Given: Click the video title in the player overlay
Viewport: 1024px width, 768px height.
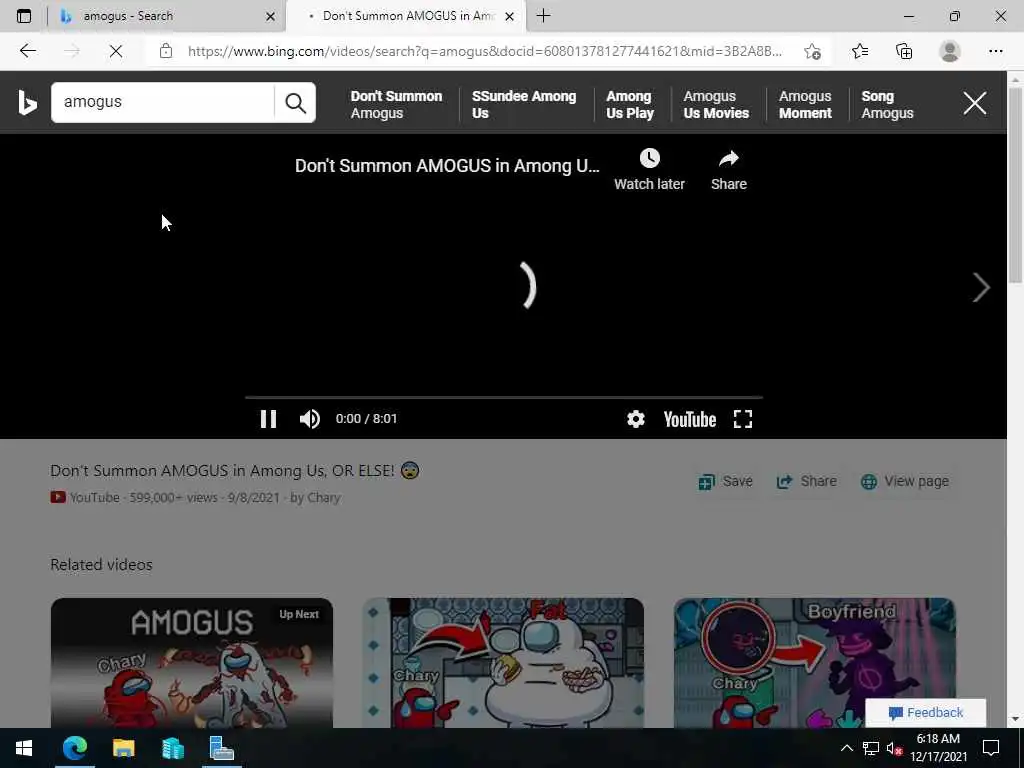Looking at the screenshot, I should (447, 166).
